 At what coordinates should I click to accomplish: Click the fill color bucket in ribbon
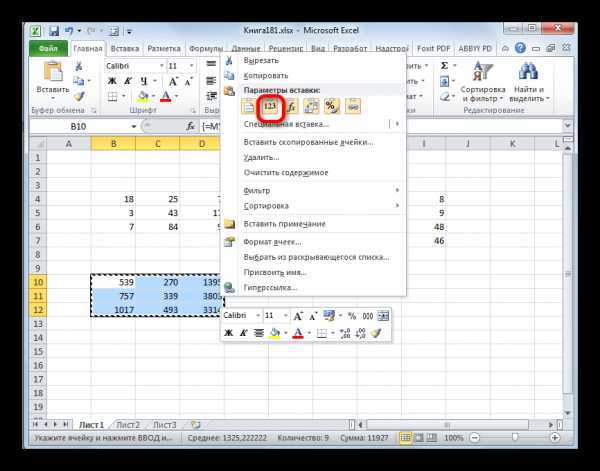[143, 96]
